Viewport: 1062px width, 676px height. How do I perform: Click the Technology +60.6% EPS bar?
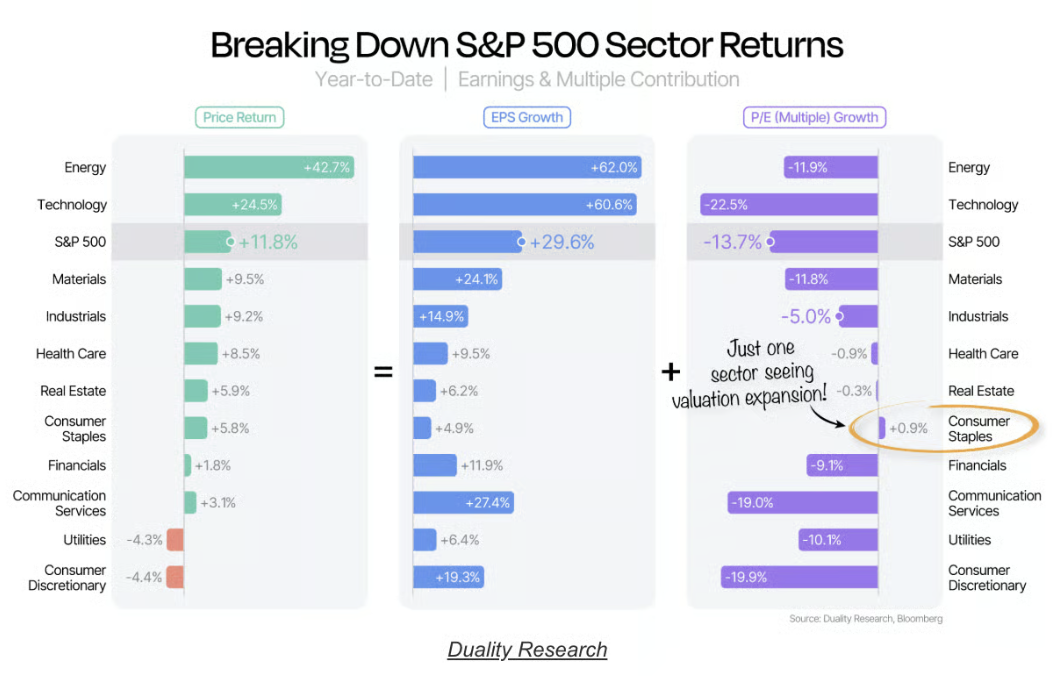point(525,205)
